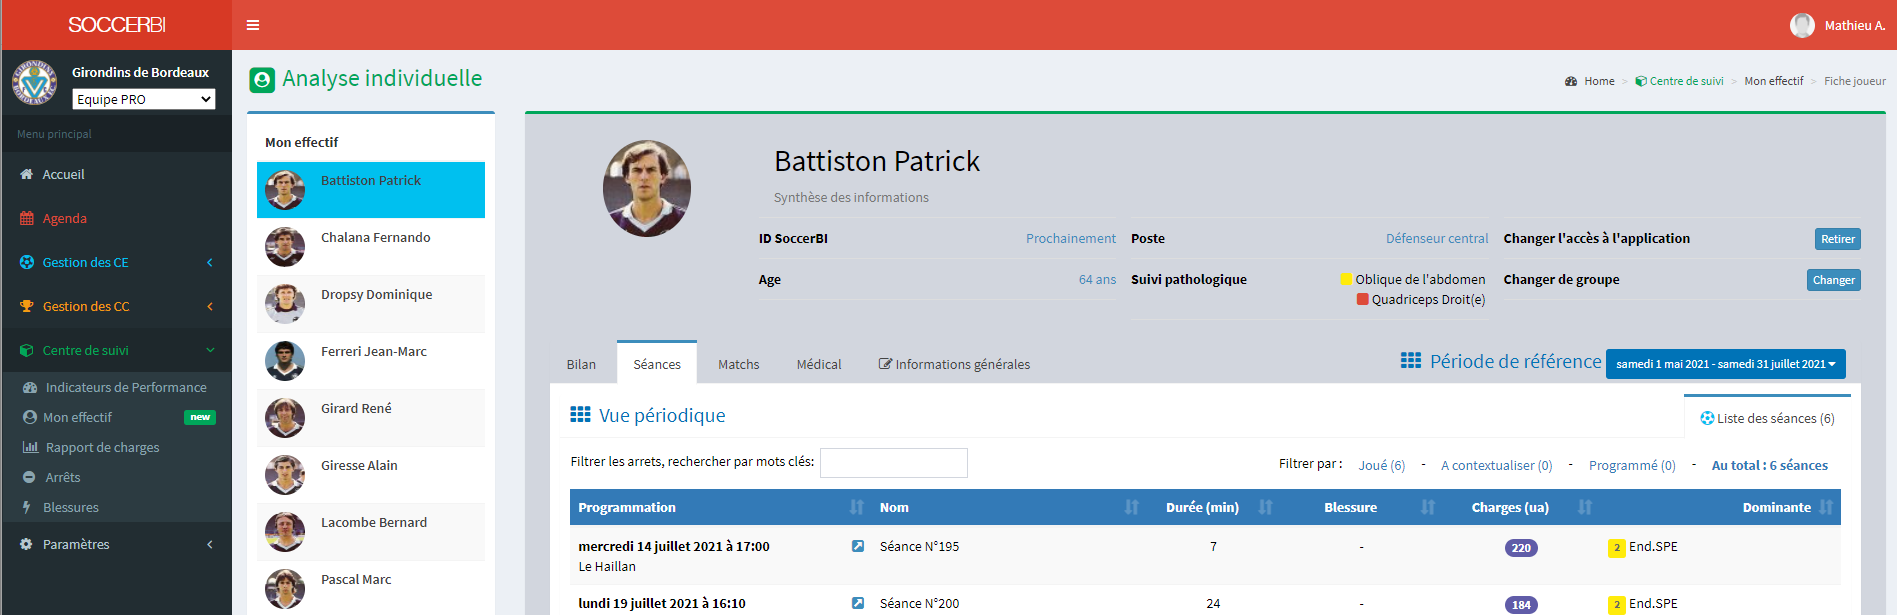Select Dropsy Dominique in the squad list
The image size is (1897, 615).
(x=371, y=304)
